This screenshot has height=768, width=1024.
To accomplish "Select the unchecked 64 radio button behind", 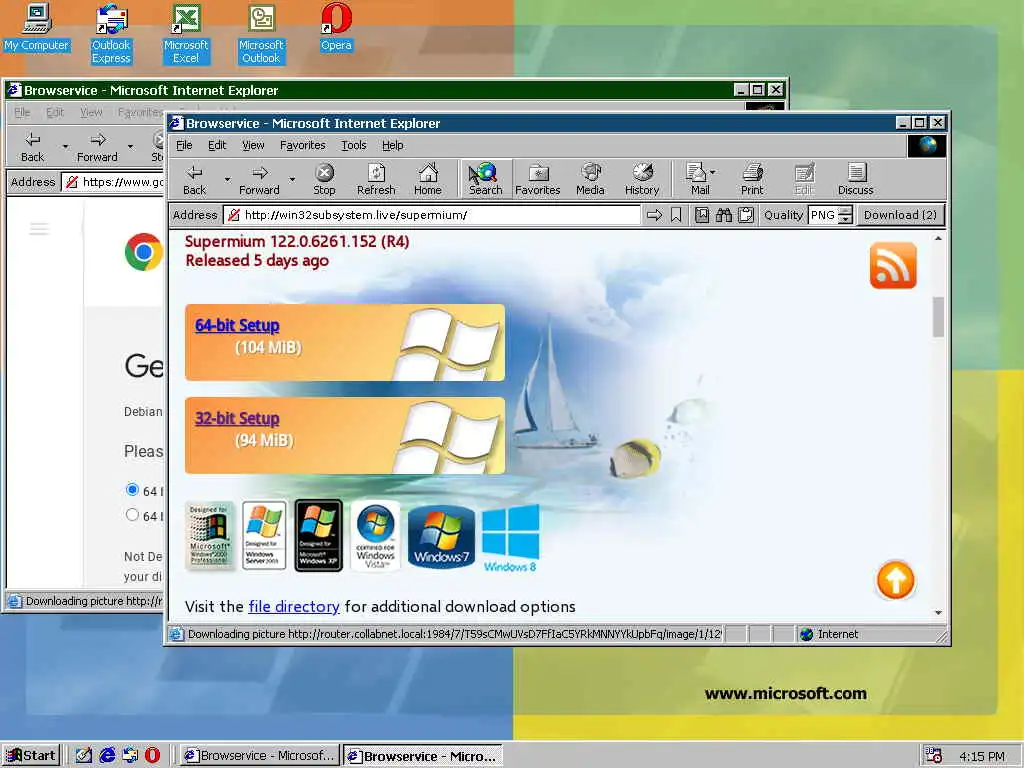I will 132,514.
